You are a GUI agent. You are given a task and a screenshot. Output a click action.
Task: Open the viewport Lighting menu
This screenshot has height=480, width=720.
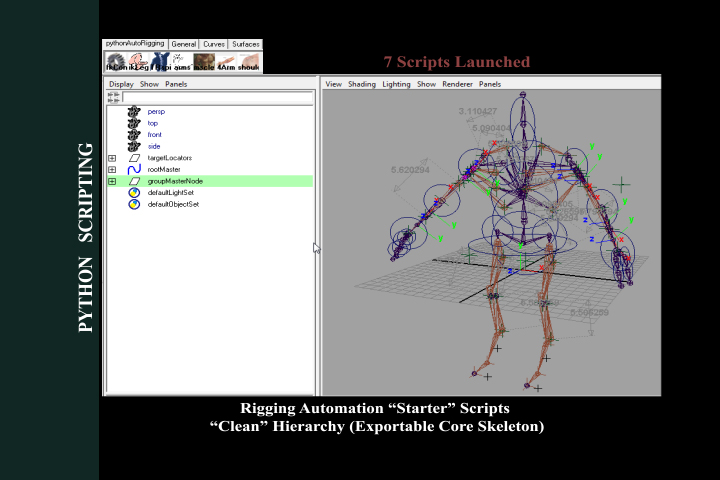coord(396,84)
